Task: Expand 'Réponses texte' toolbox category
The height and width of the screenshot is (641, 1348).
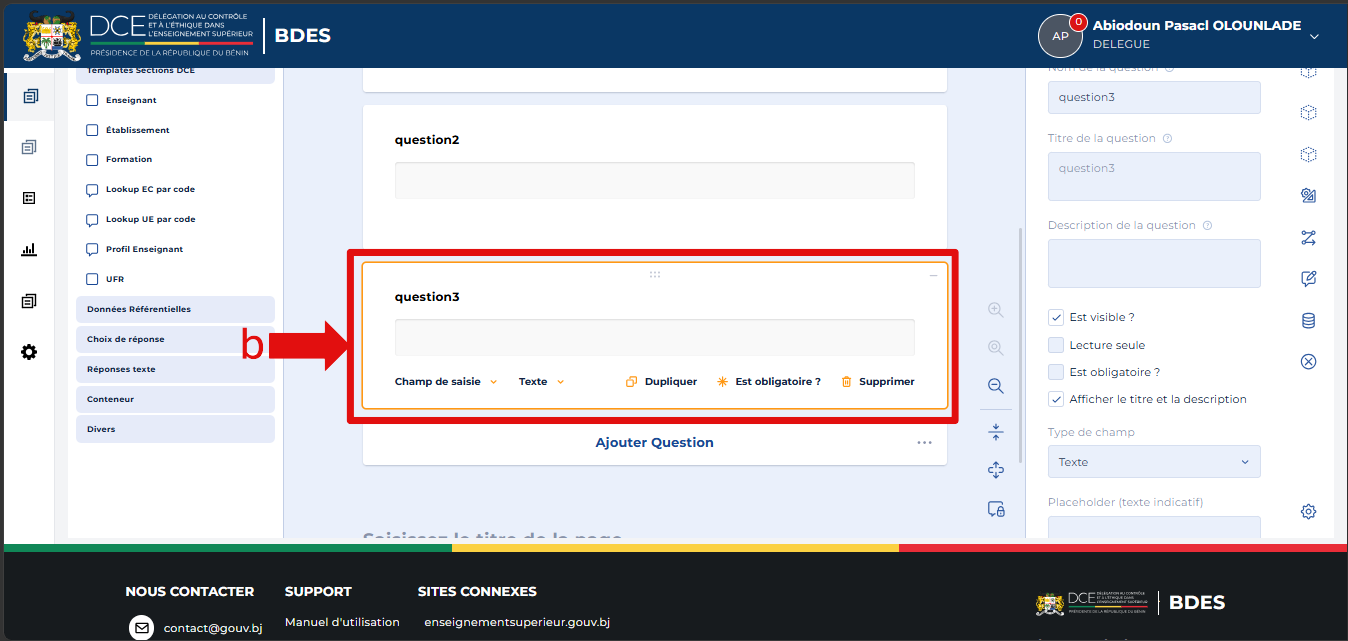Action: click(175, 369)
